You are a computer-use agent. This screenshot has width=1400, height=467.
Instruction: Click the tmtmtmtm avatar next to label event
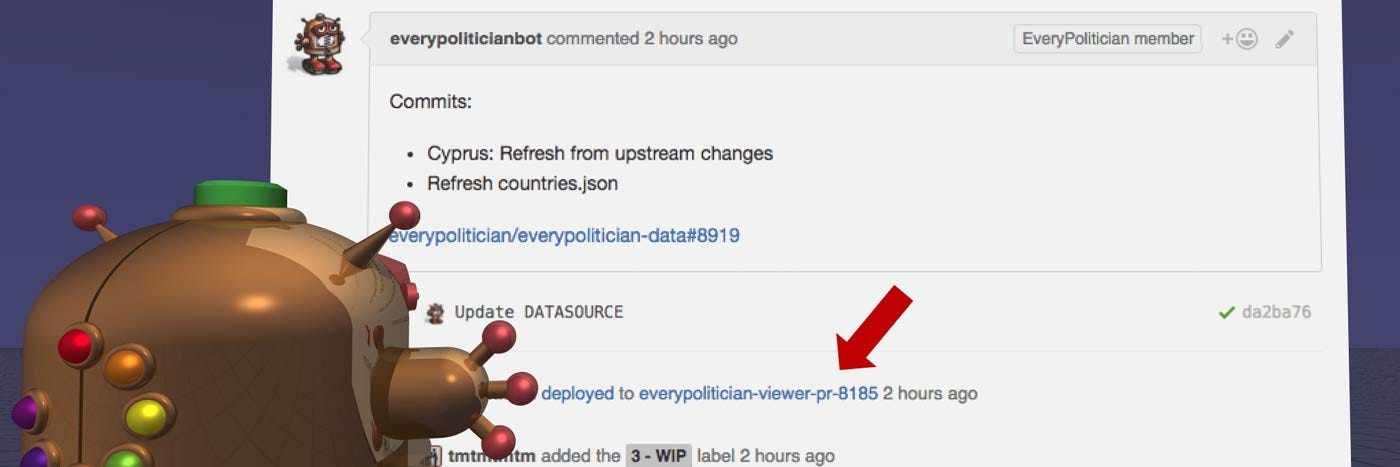click(x=434, y=456)
